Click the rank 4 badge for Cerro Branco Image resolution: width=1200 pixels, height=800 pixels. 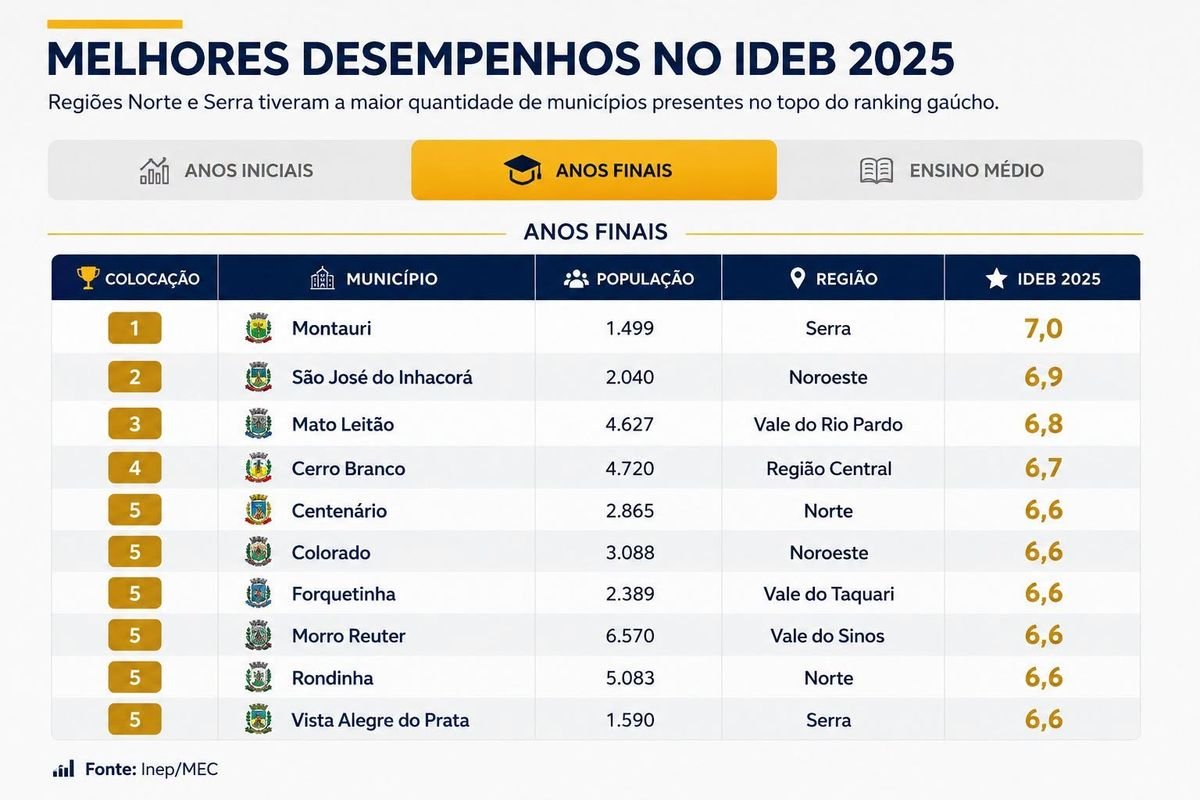click(134, 468)
